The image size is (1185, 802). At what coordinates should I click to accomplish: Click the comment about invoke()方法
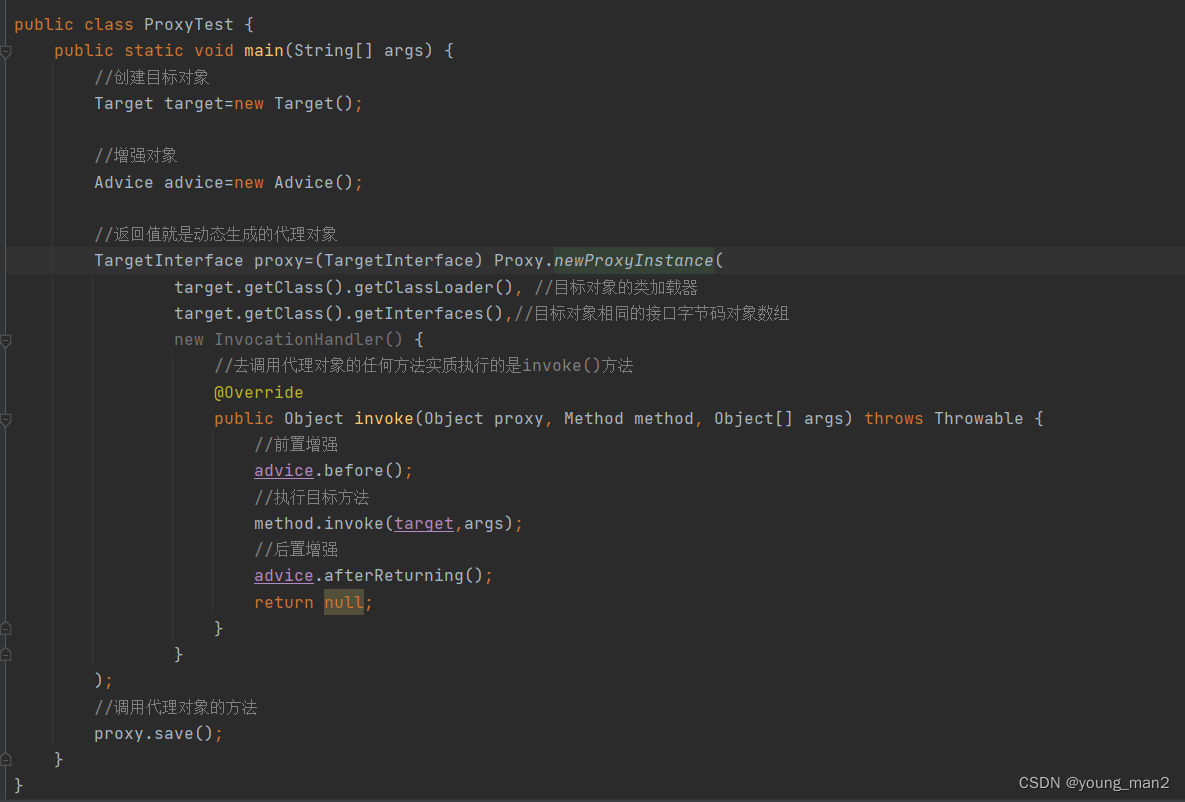point(423,366)
